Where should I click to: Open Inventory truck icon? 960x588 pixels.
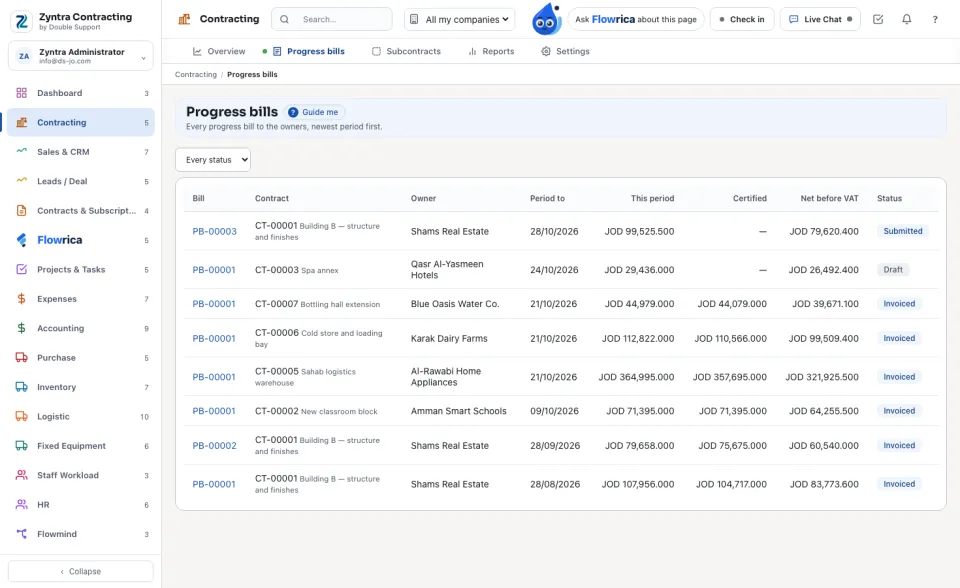21,387
